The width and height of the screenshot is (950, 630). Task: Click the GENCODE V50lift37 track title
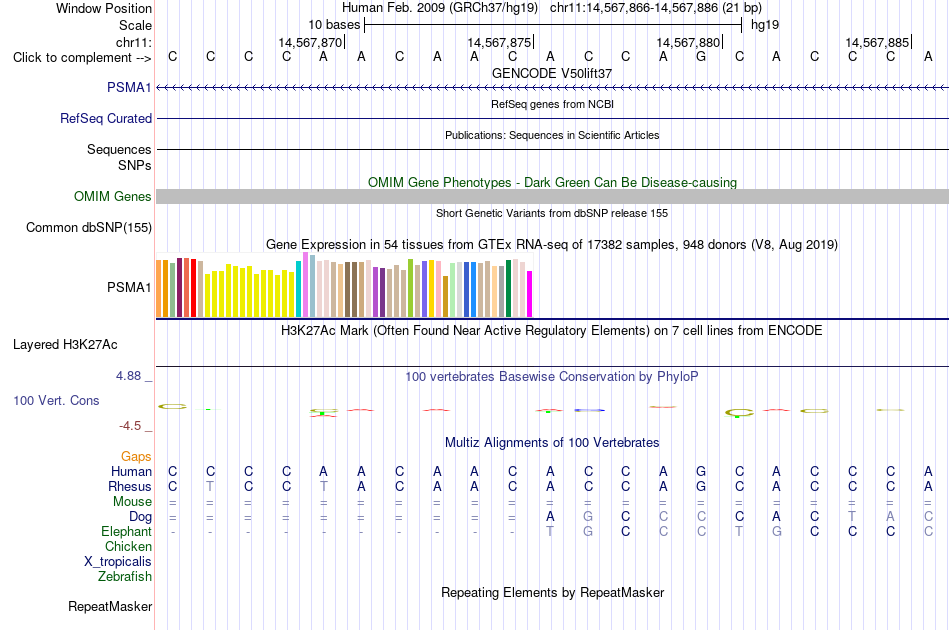coord(552,73)
